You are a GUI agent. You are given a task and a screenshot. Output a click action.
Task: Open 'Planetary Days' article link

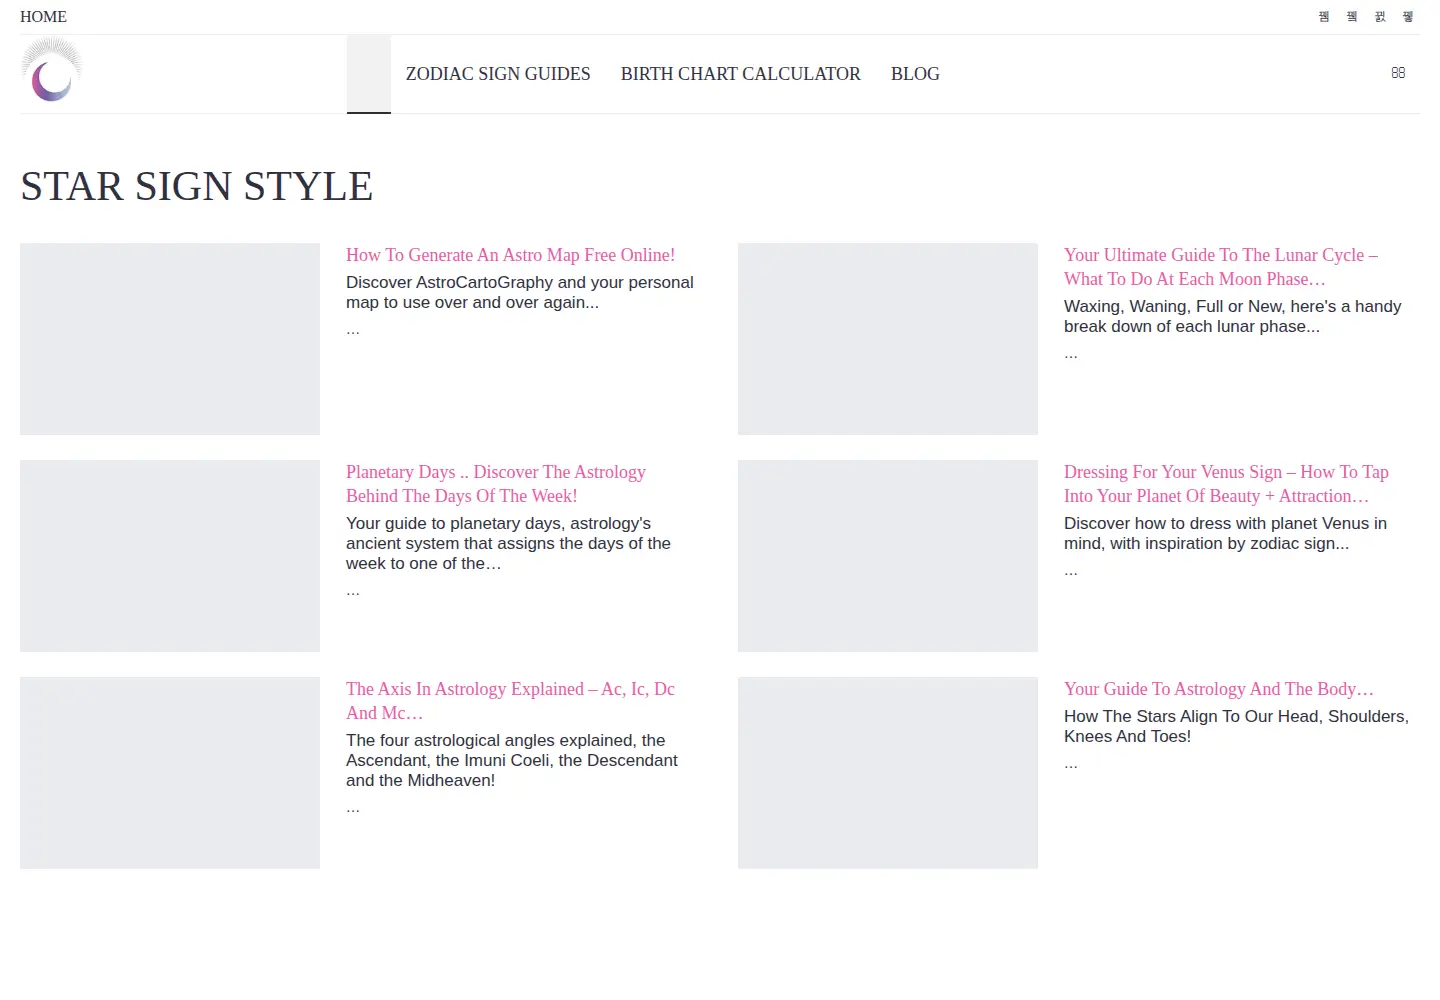coord(496,484)
